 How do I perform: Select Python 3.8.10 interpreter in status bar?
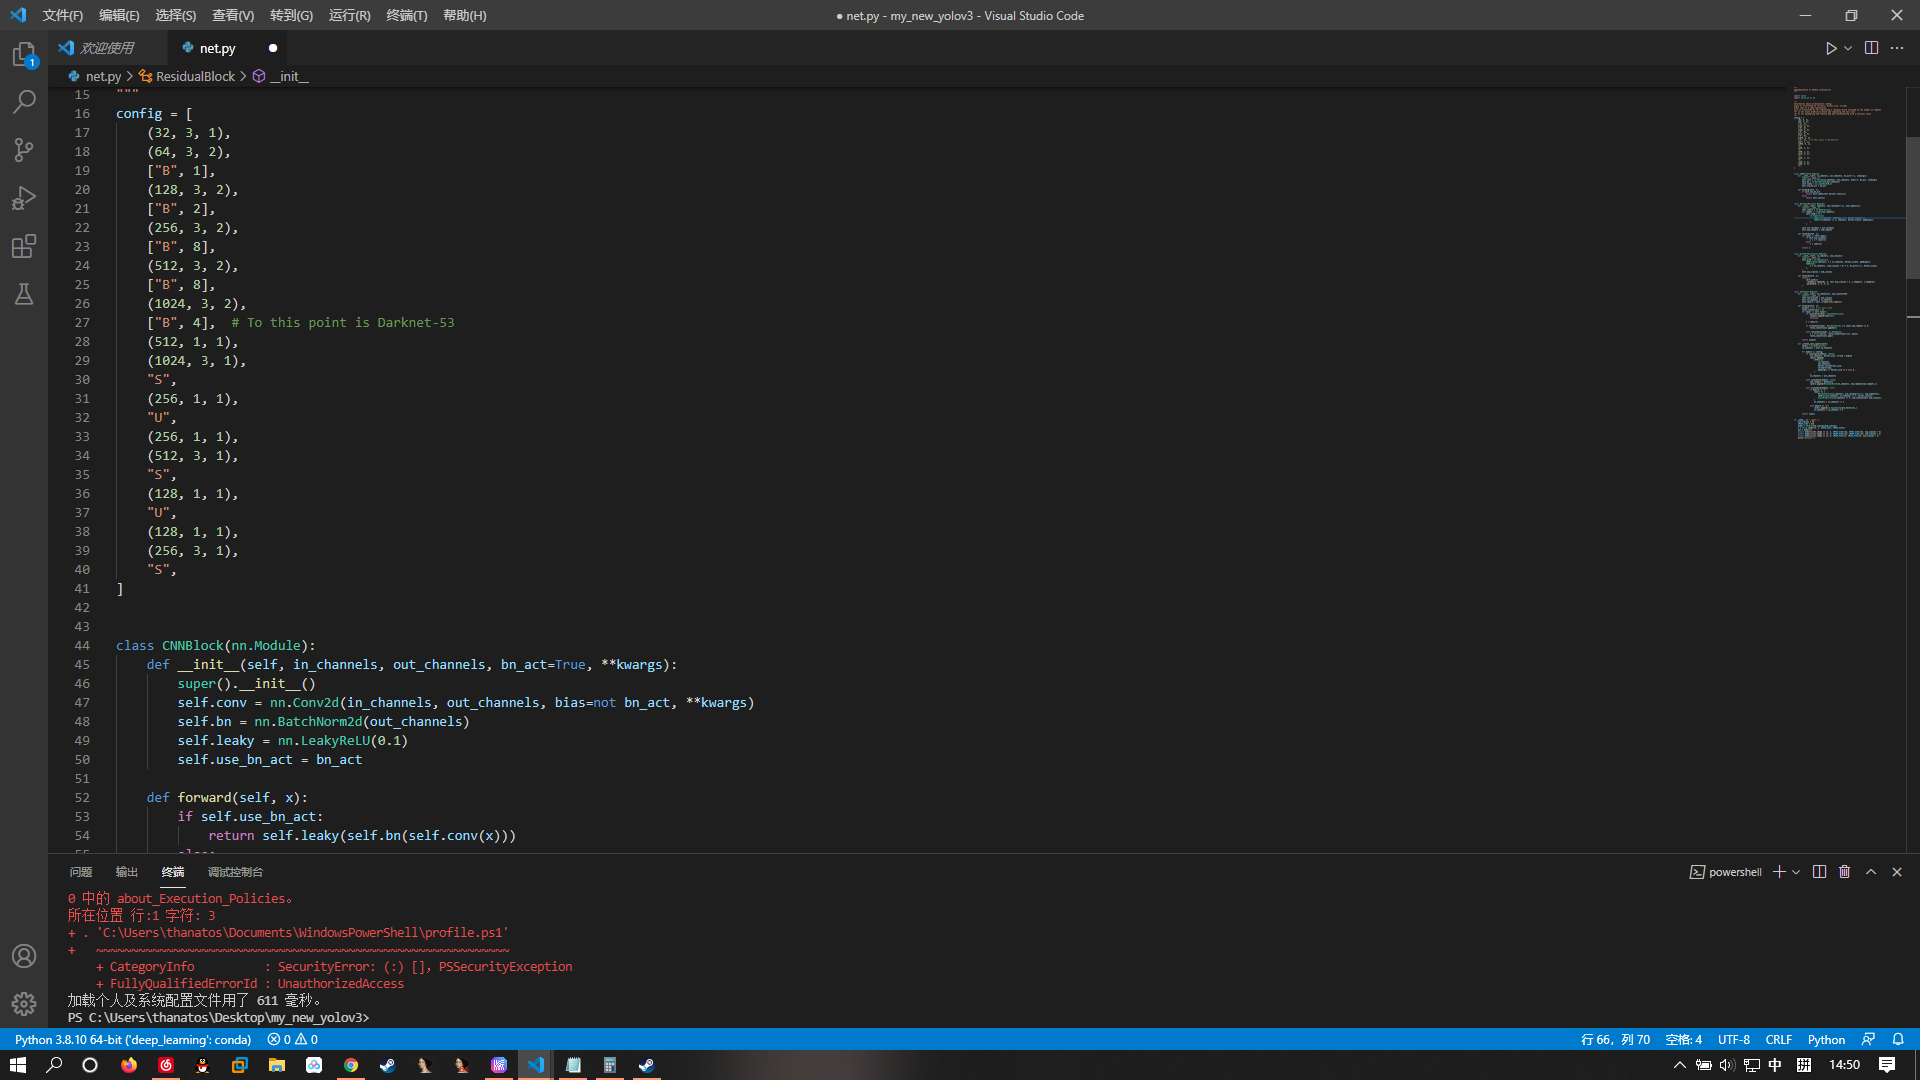[x=133, y=1039]
